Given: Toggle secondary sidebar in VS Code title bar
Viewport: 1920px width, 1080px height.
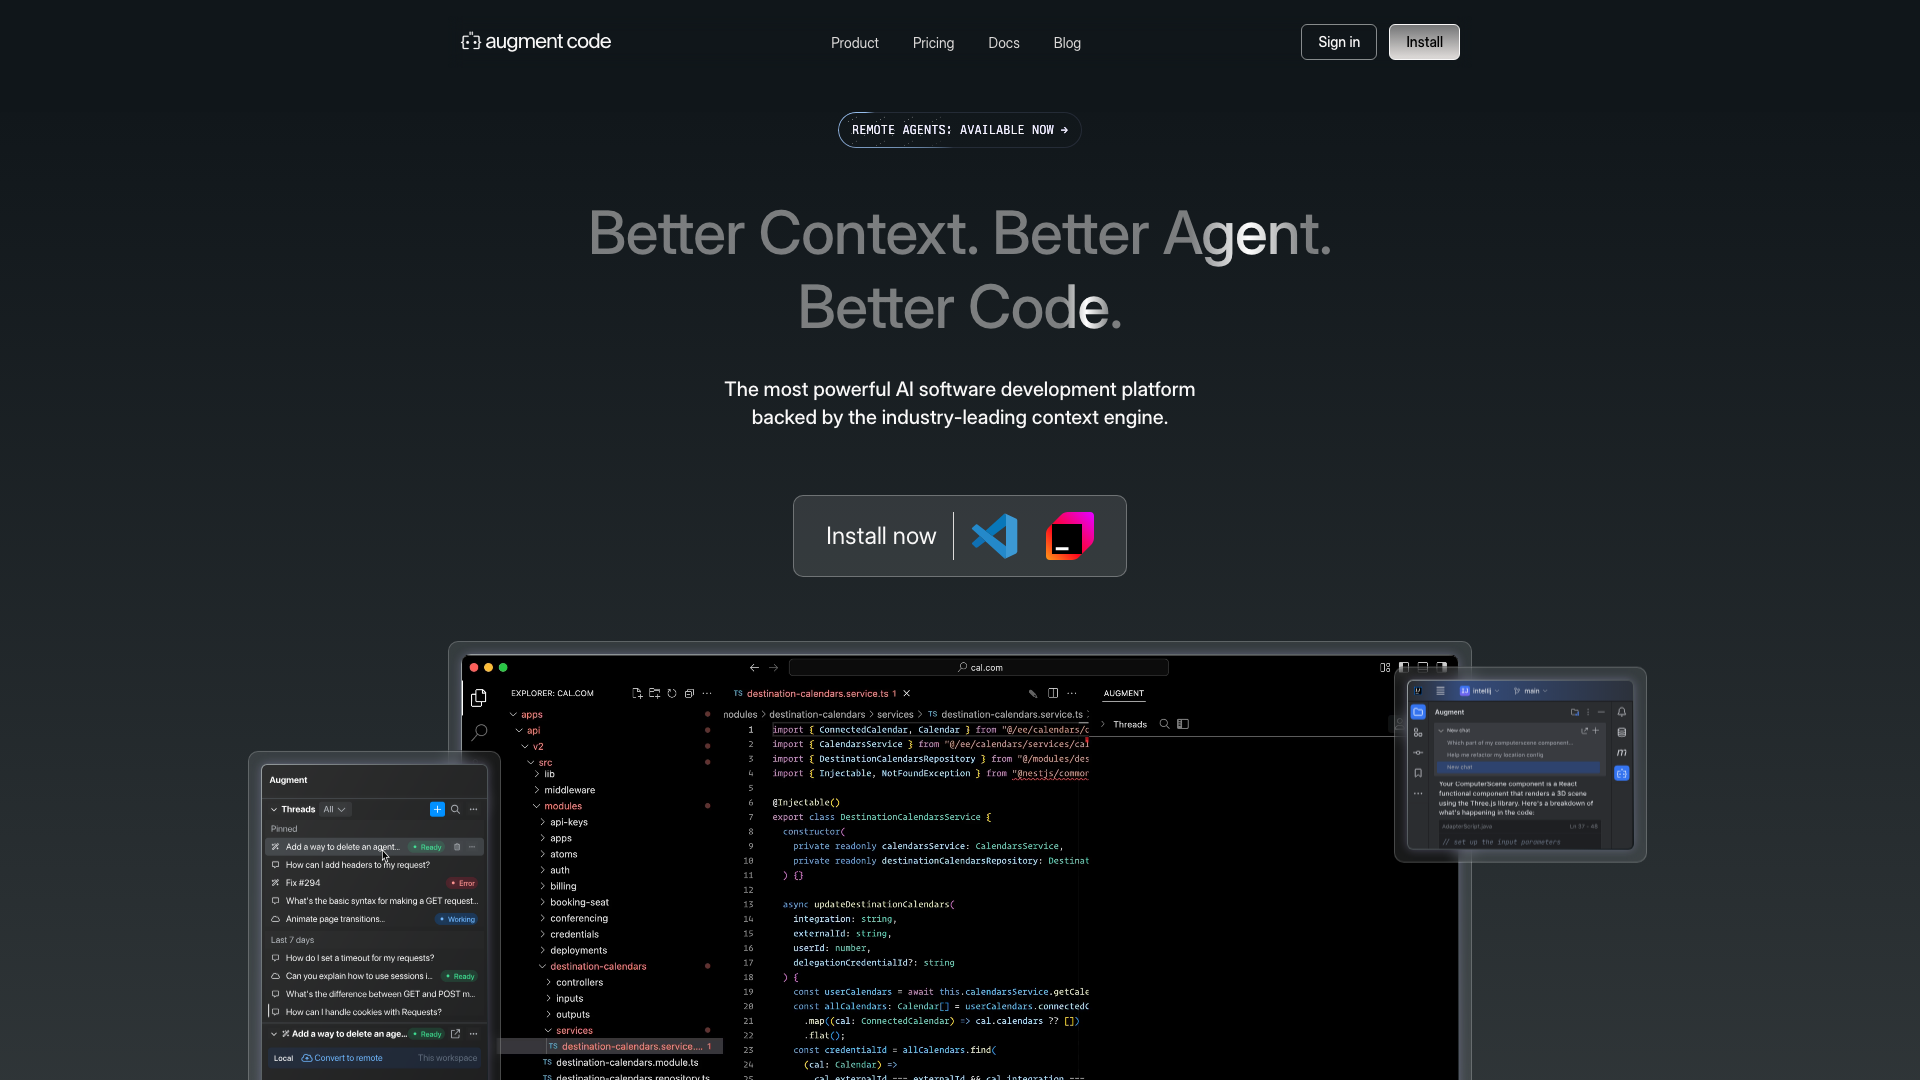Looking at the screenshot, I should coord(1442,667).
